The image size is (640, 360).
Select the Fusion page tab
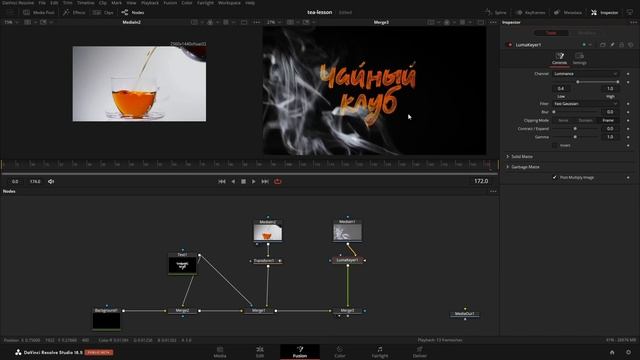click(300, 352)
